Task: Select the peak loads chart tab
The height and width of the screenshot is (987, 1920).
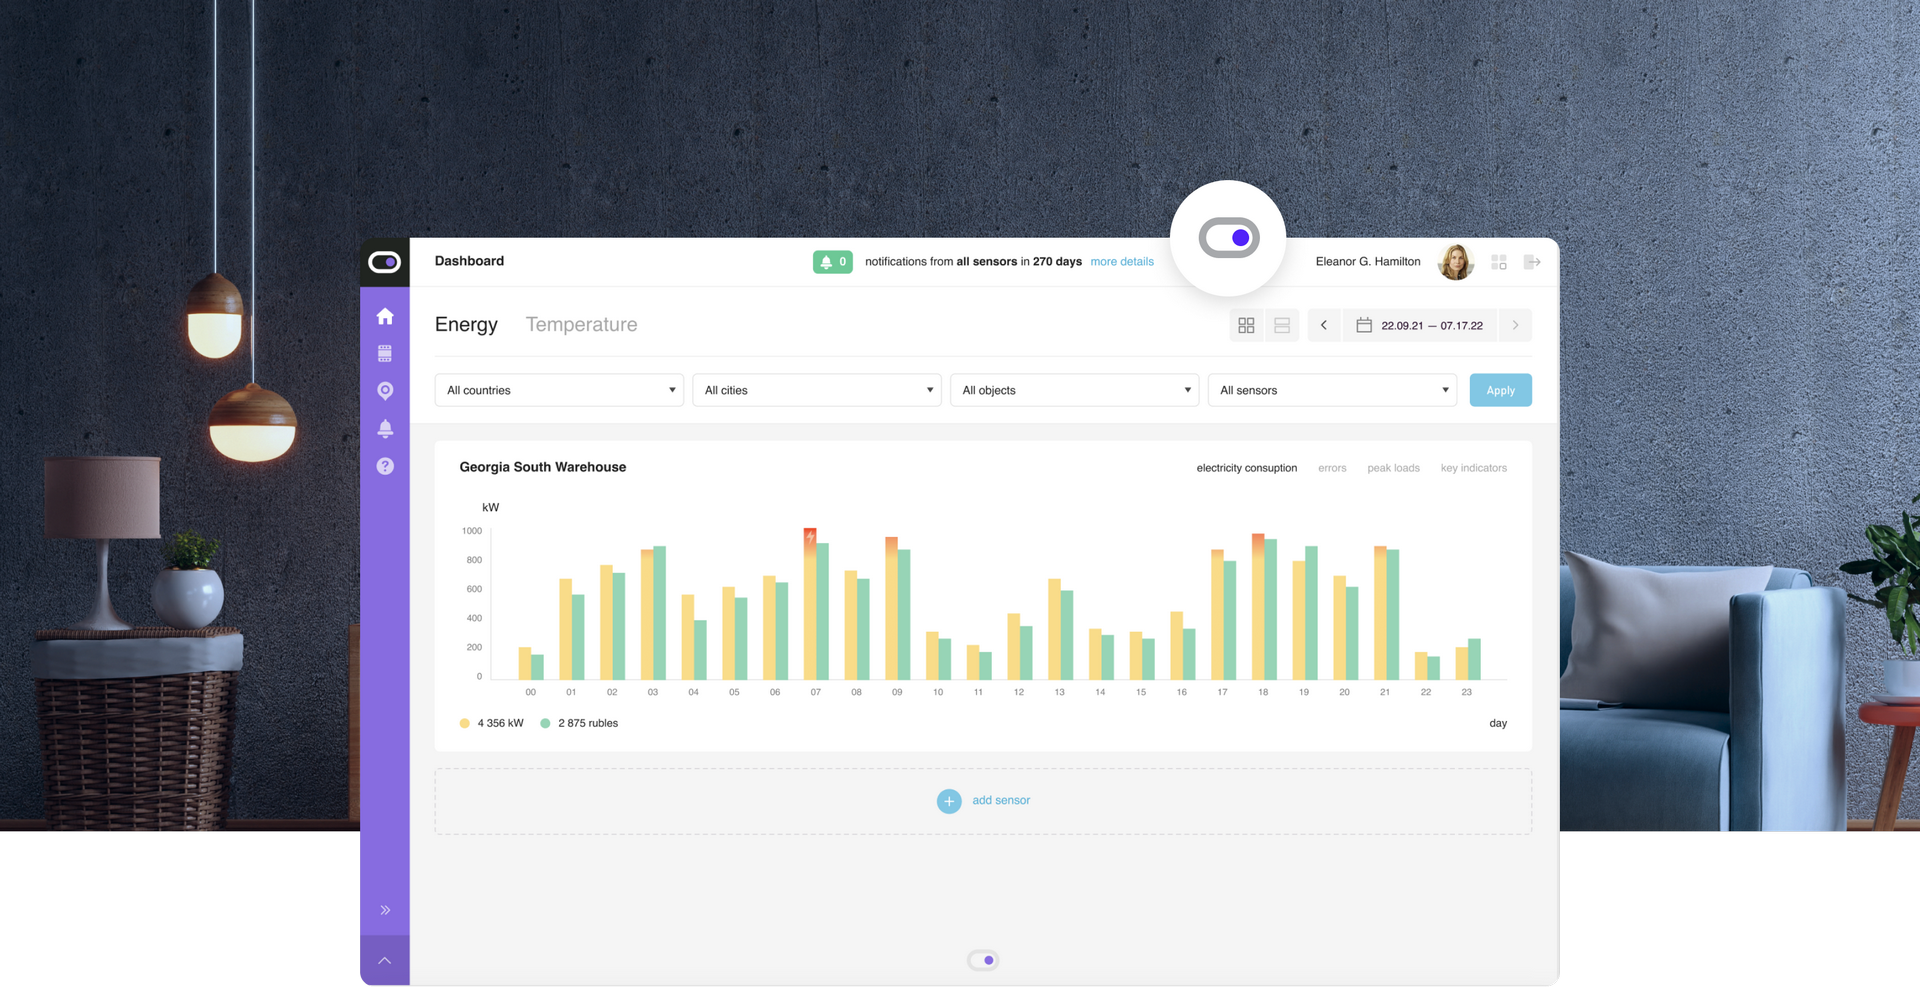Action: 1393,468
